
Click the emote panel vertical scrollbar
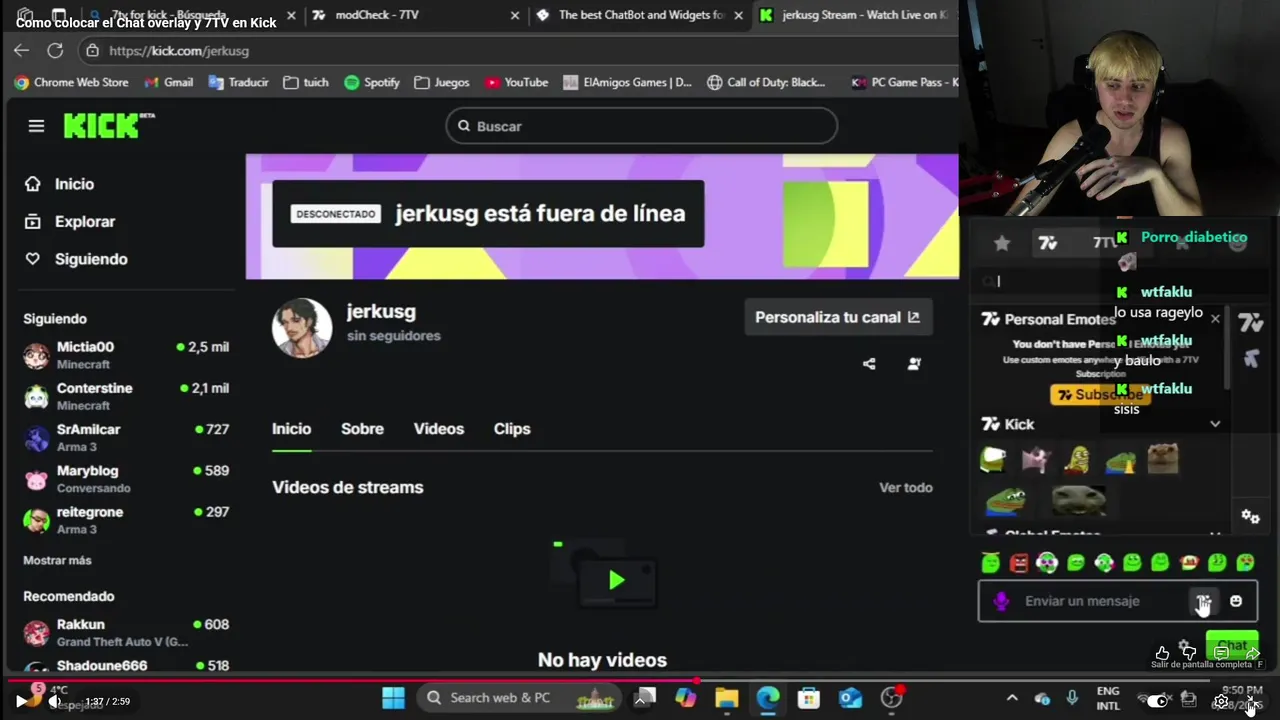pos(1228,345)
